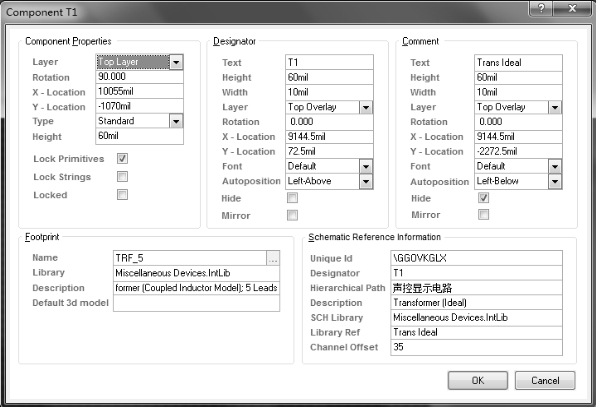This screenshot has width=596, height=407.
Task: Click the component Rotation field showing 90.000
Action: click(x=139, y=77)
